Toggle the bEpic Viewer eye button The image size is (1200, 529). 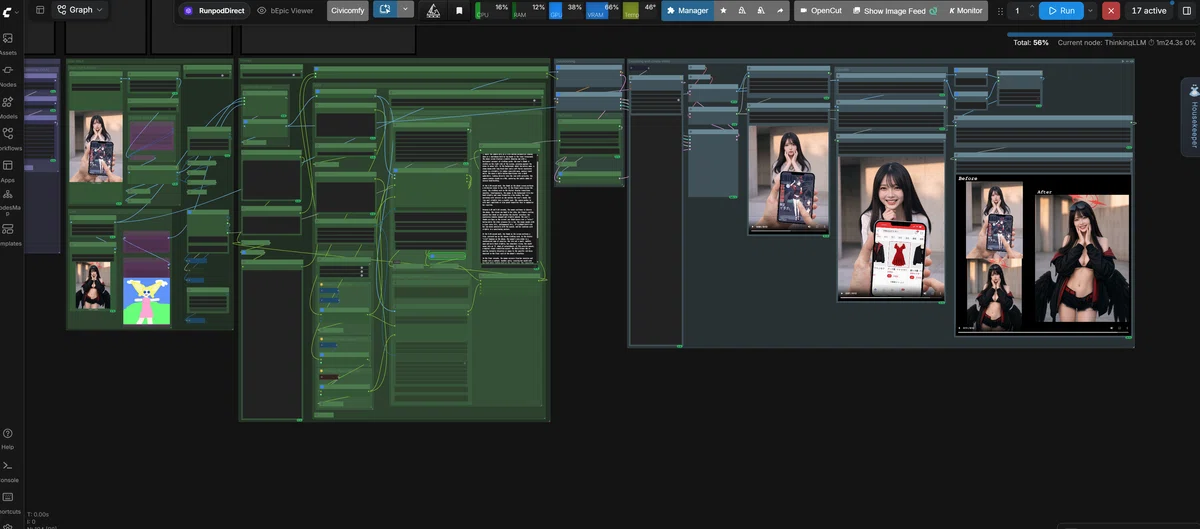(x=285, y=11)
